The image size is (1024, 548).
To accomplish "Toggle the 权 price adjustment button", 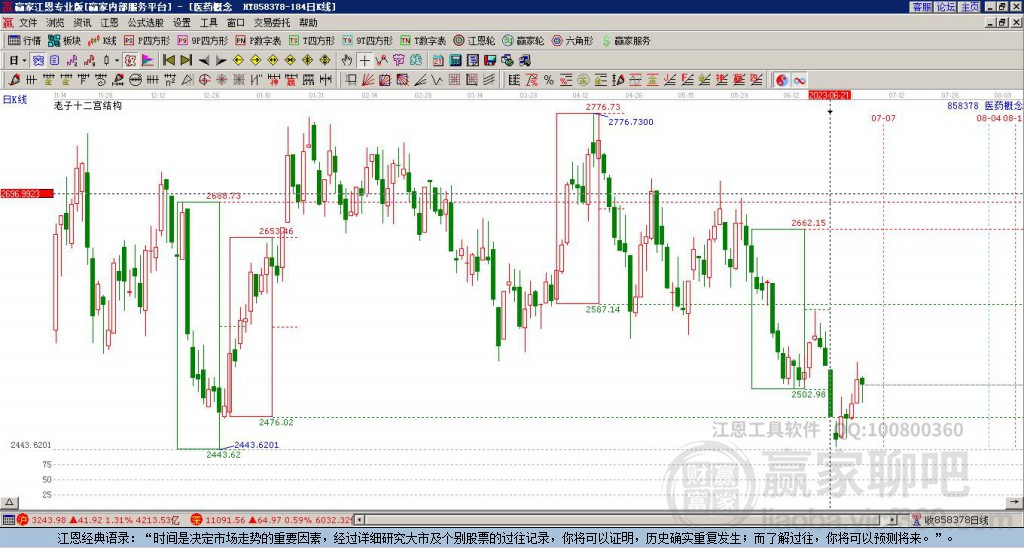I will (x=130, y=61).
